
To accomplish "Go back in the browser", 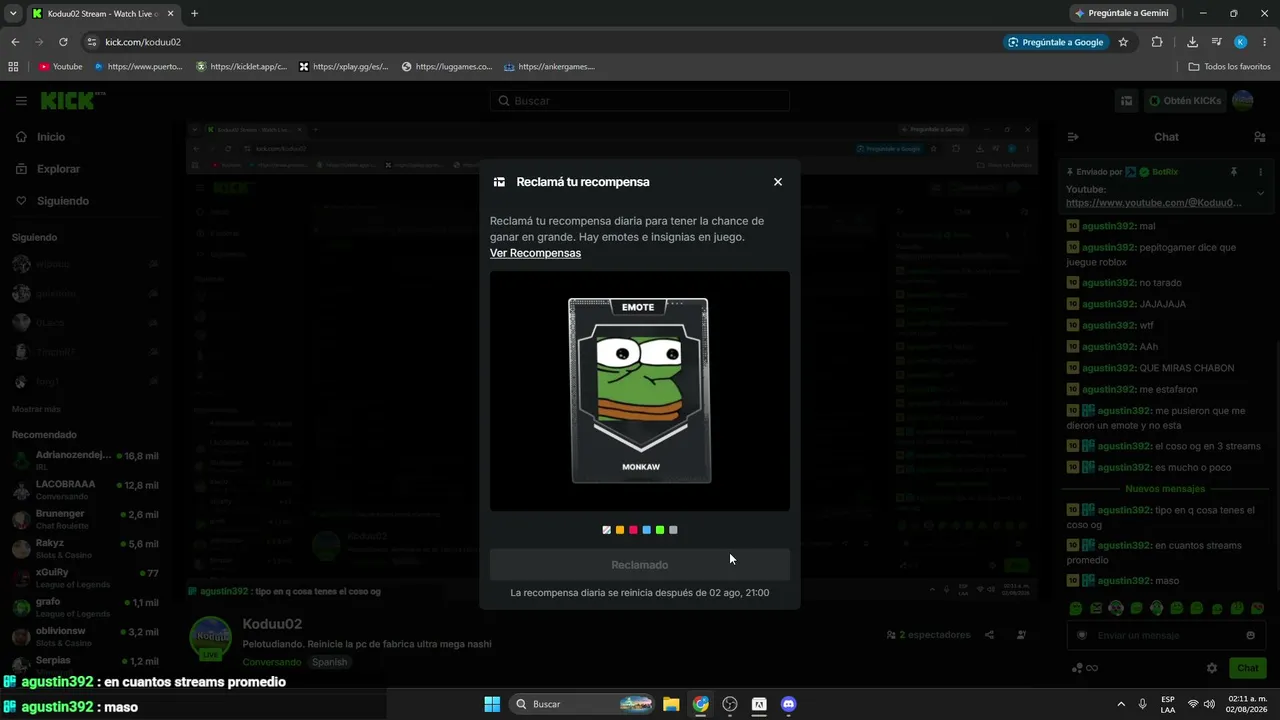I will point(15,42).
